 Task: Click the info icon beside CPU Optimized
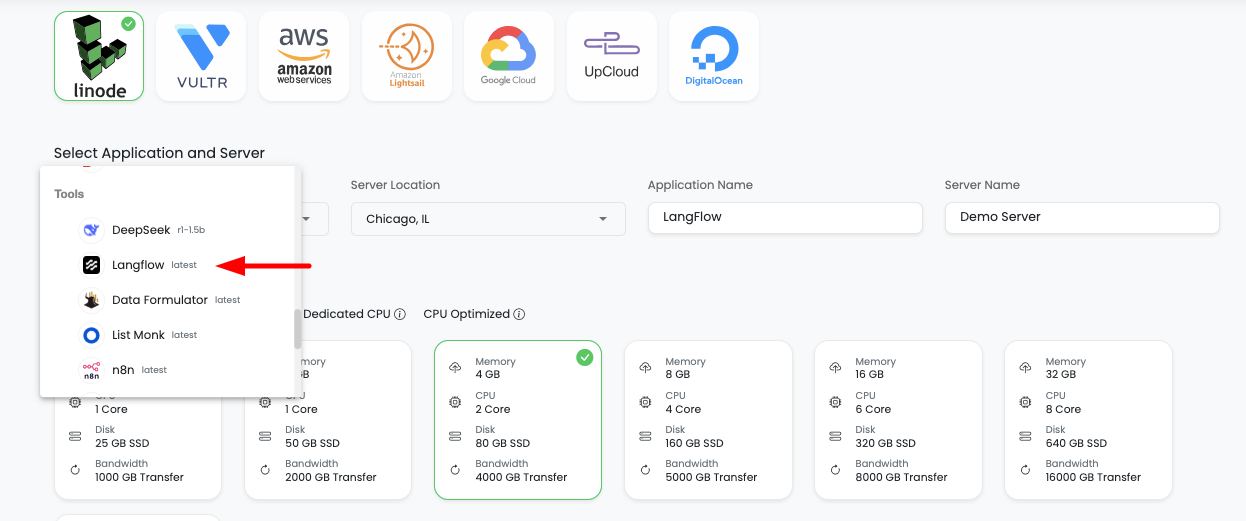tap(519, 314)
